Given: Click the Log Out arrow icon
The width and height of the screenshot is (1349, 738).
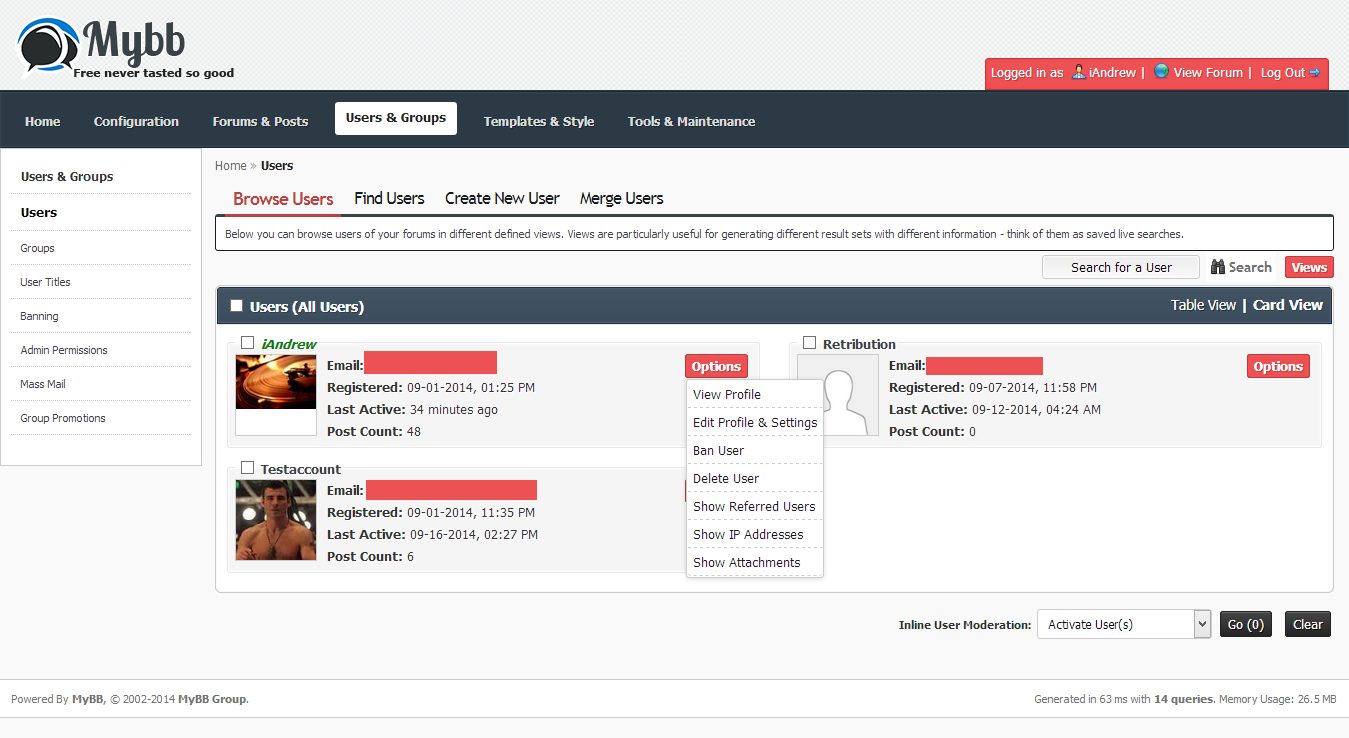Looking at the screenshot, I should [x=1315, y=72].
